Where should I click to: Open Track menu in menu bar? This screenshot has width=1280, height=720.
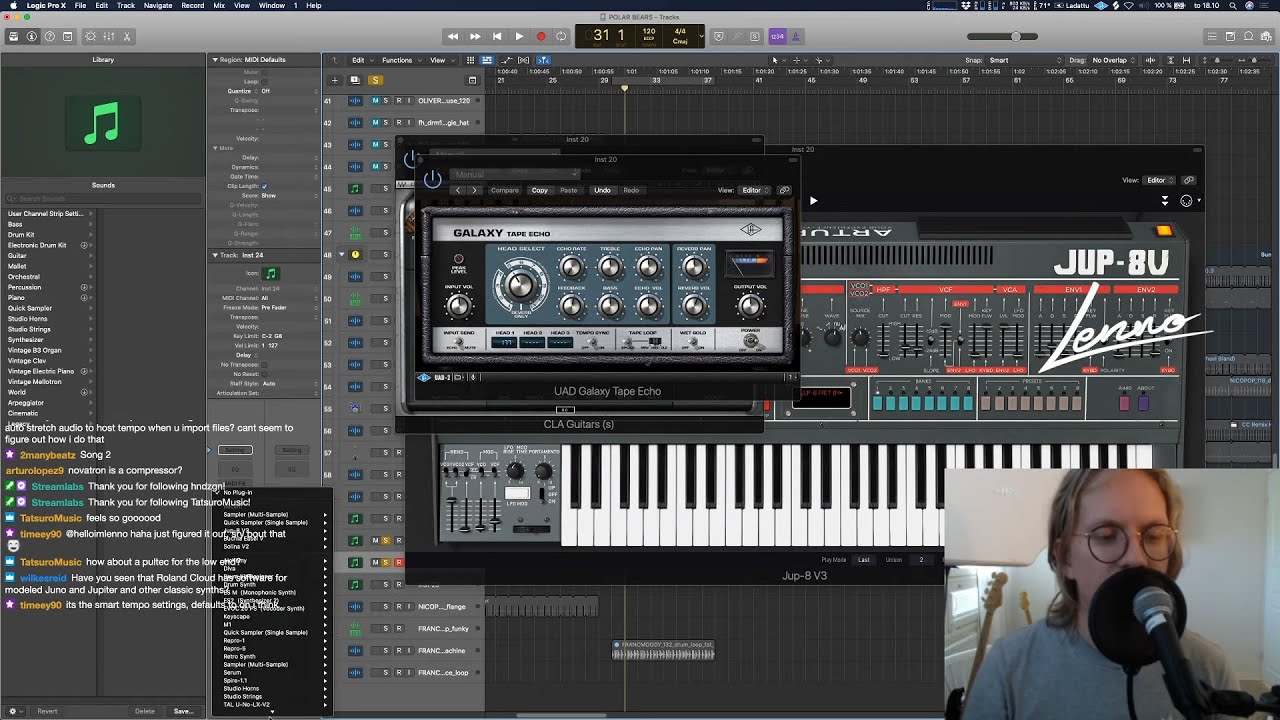(126, 5)
